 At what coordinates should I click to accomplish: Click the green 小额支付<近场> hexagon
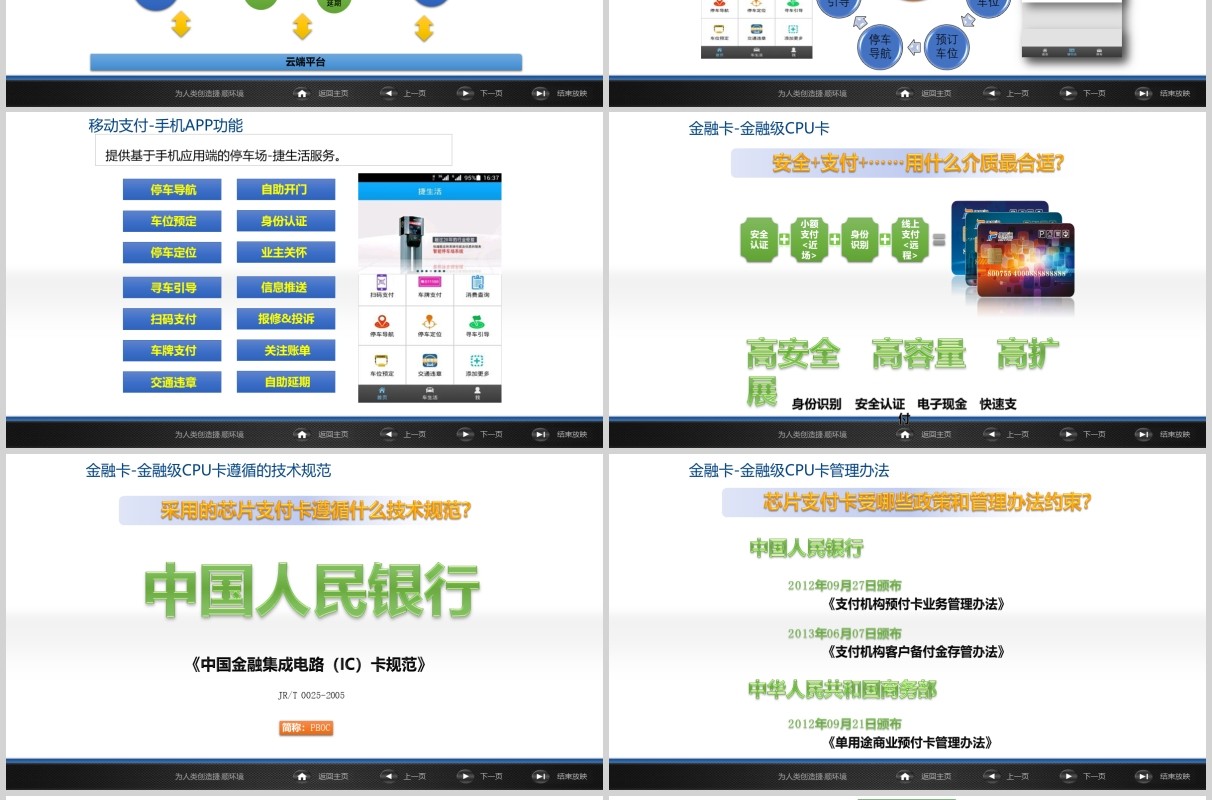point(809,240)
